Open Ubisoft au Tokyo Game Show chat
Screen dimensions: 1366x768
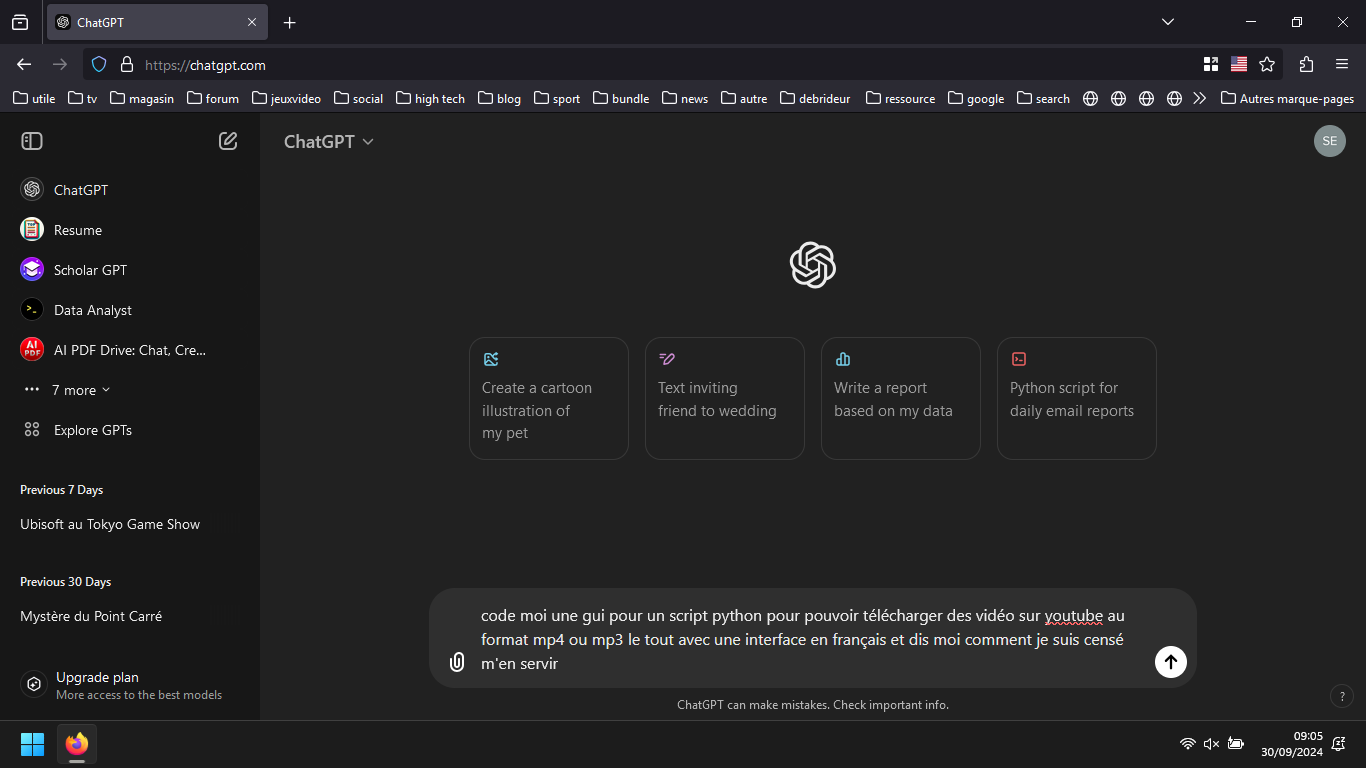tap(110, 524)
